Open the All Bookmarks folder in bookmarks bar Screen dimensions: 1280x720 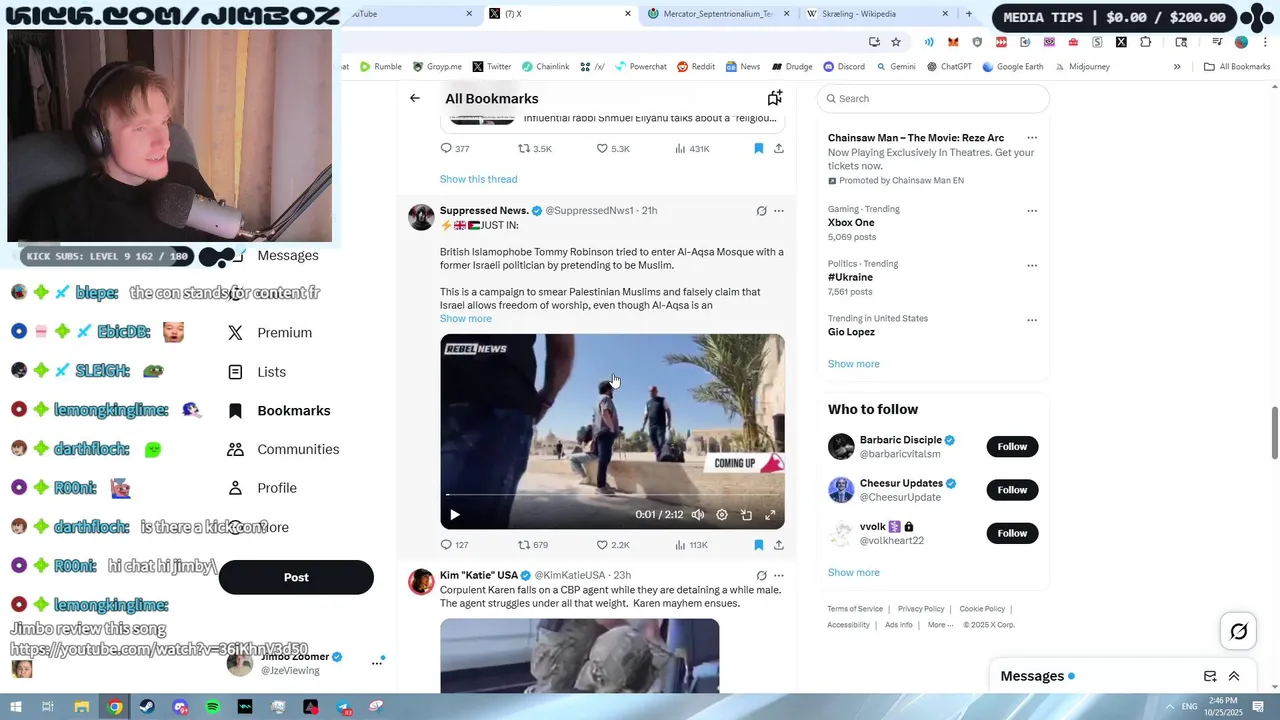click(x=1237, y=67)
